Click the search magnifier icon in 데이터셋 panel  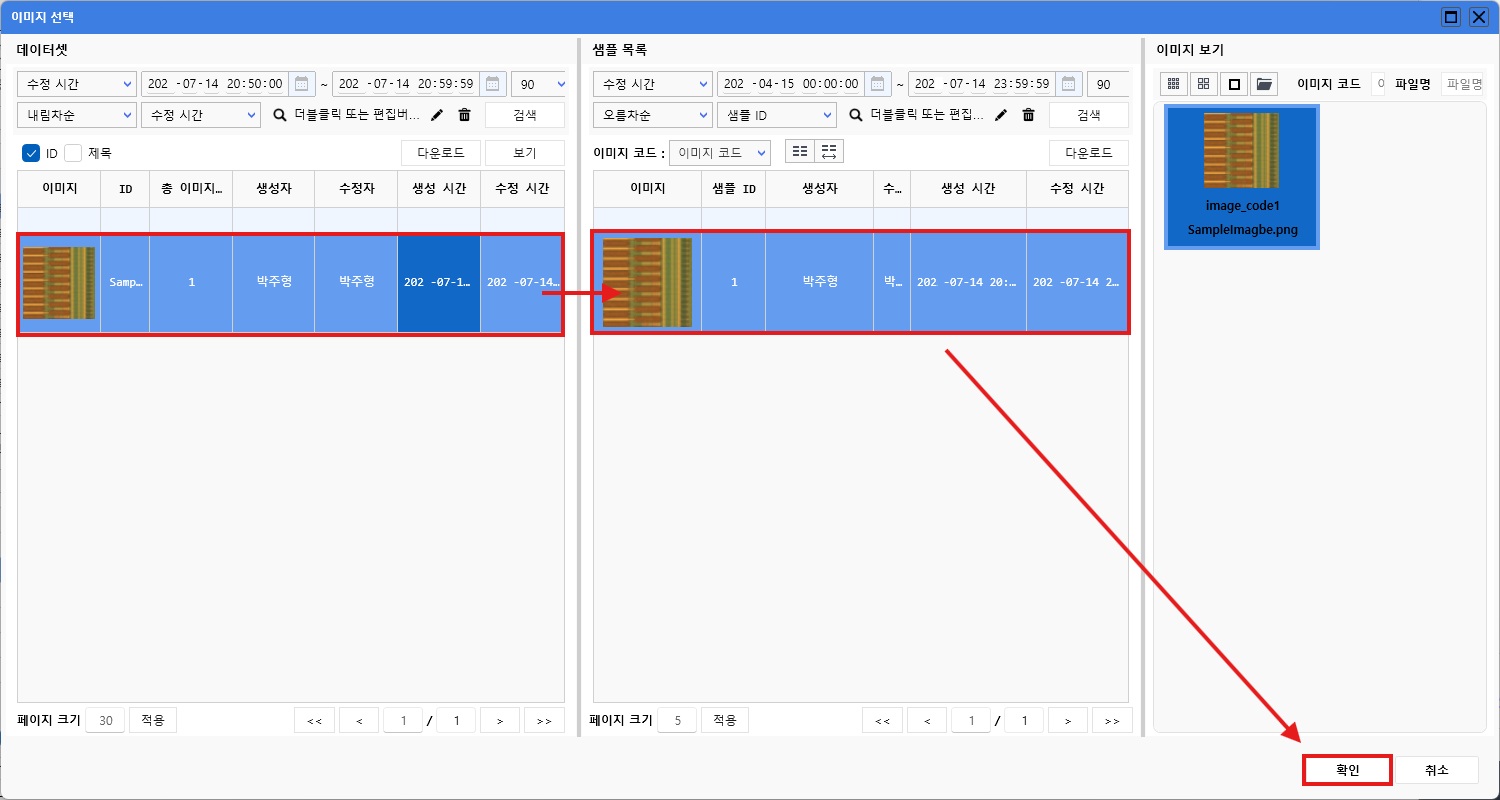[x=279, y=114]
